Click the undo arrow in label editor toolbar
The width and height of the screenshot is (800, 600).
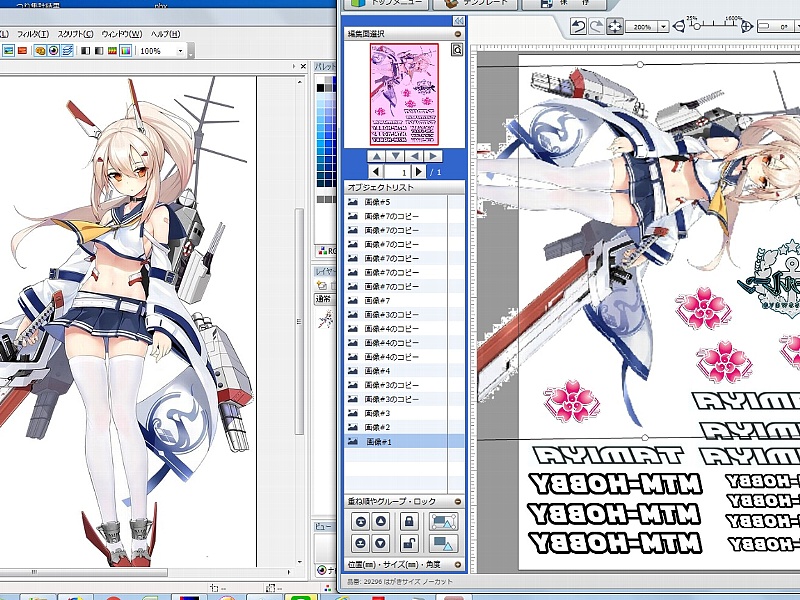(578, 26)
